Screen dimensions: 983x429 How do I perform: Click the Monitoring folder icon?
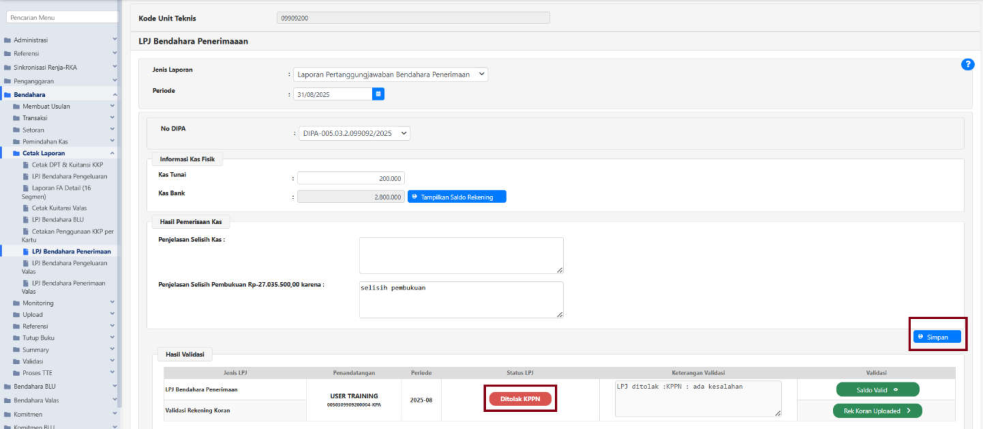click(16, 302)
